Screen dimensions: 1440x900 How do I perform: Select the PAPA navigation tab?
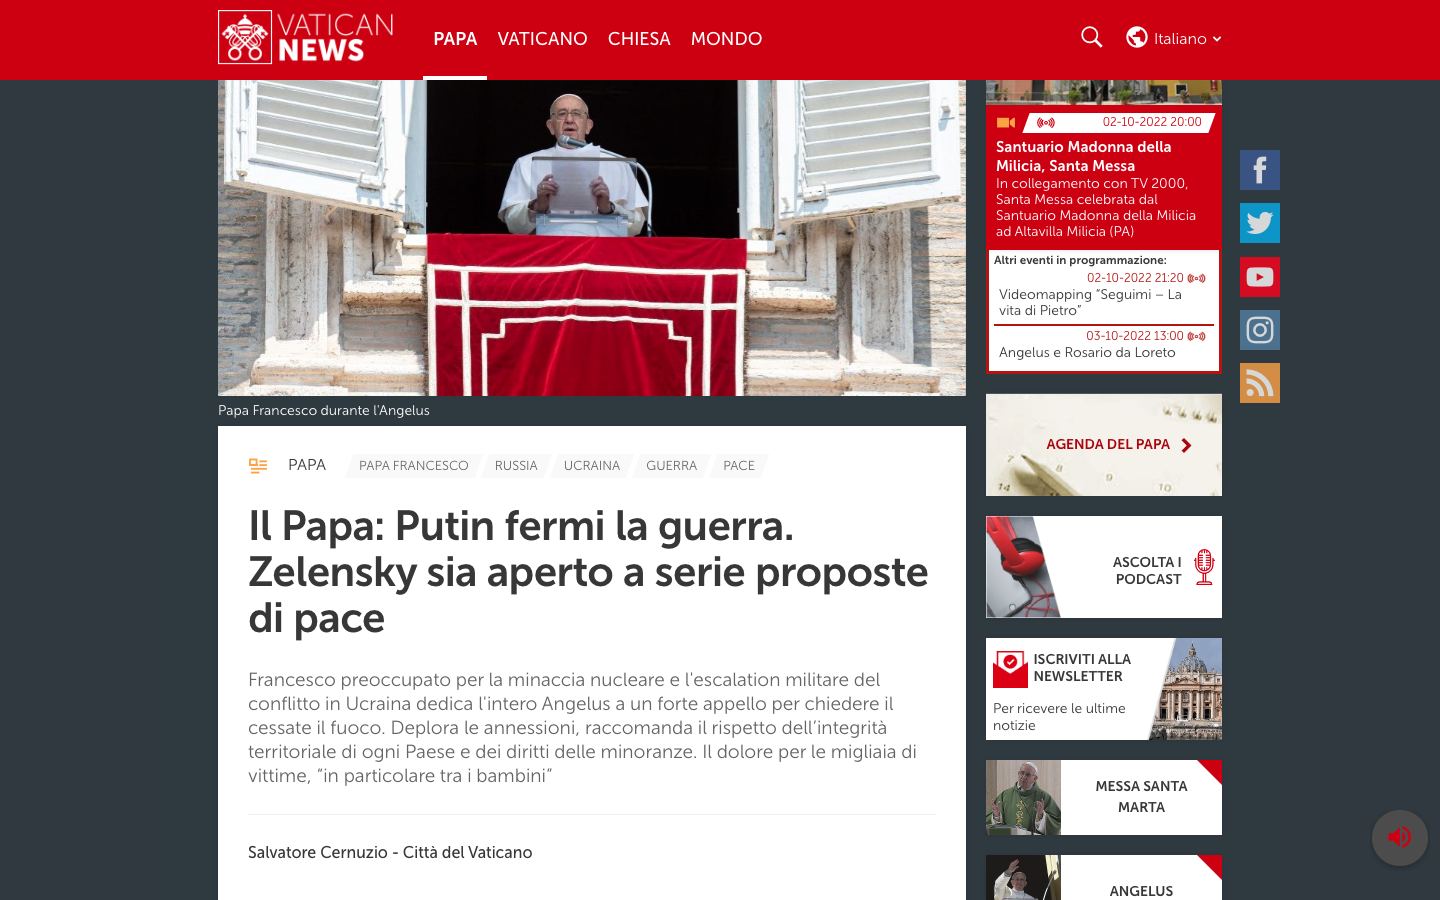point(455,39)
